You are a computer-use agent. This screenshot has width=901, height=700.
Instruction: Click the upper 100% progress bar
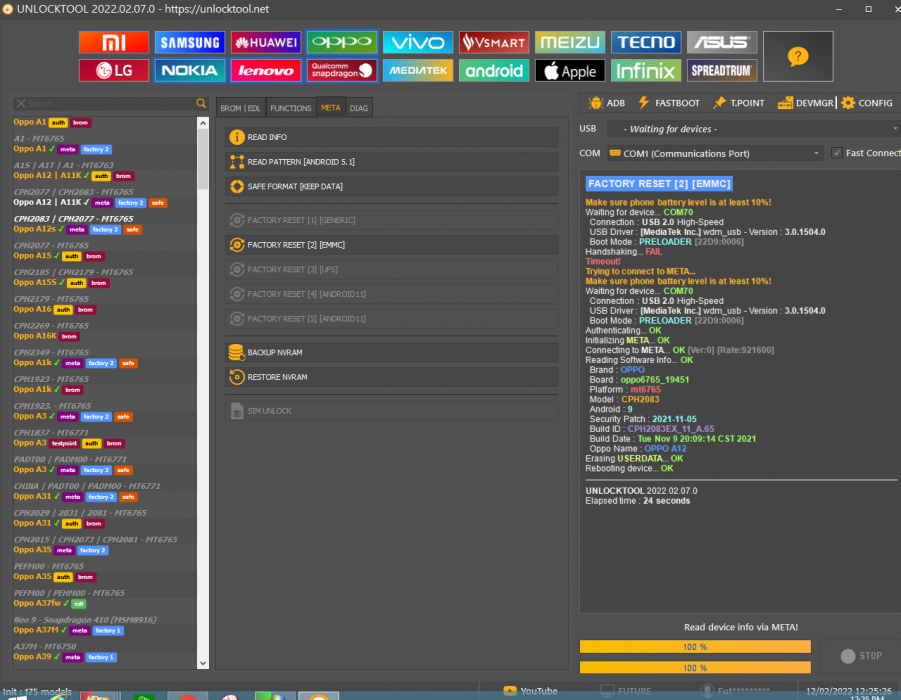695,647
